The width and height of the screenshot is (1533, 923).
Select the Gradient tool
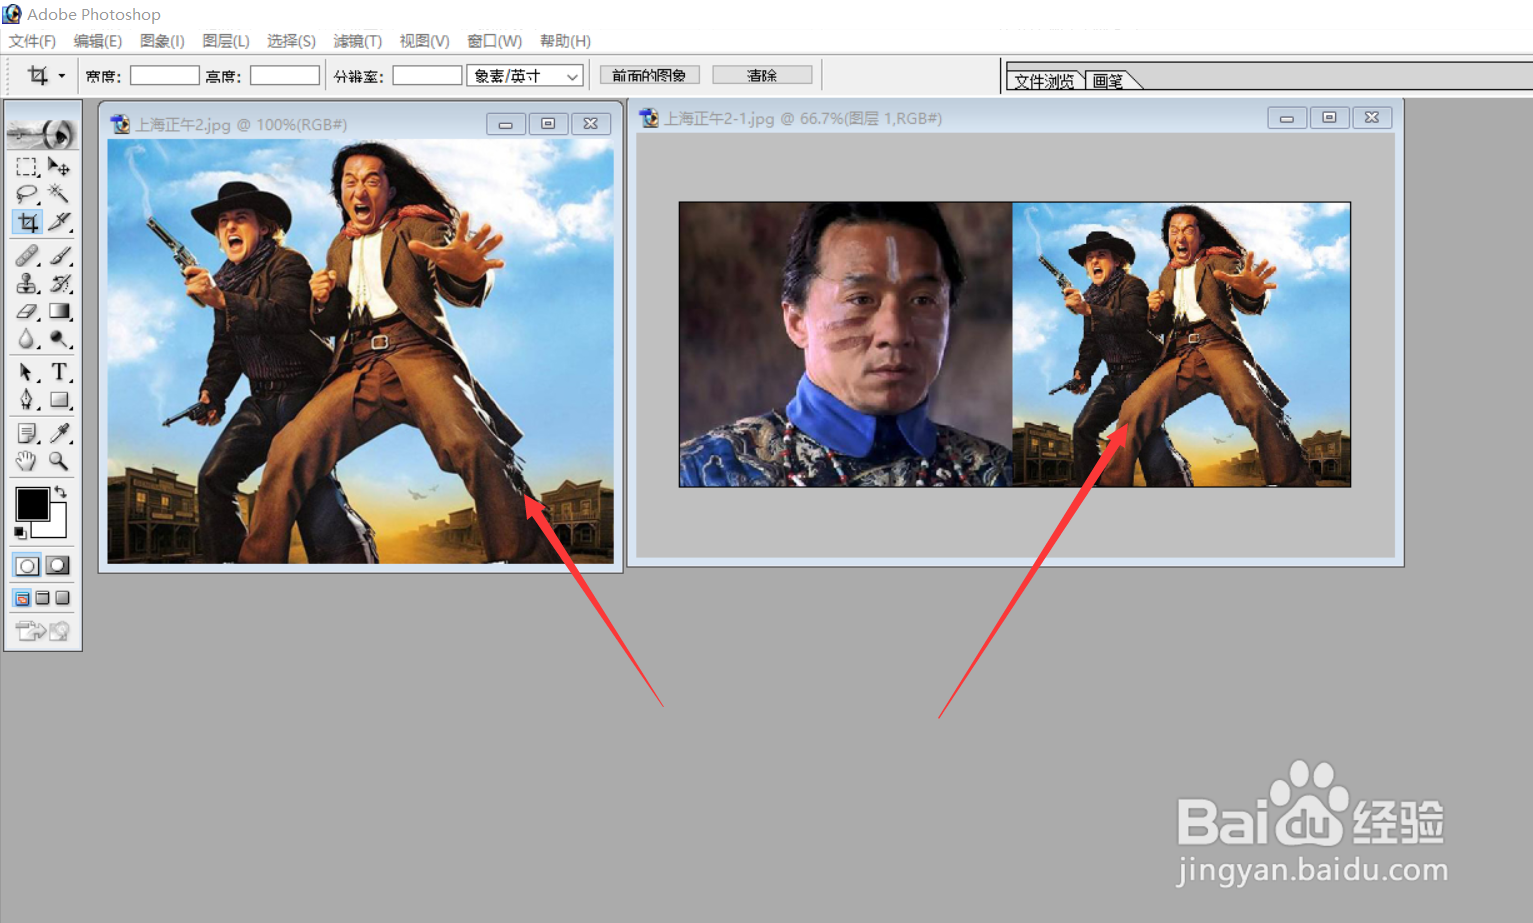pos(59,312)
